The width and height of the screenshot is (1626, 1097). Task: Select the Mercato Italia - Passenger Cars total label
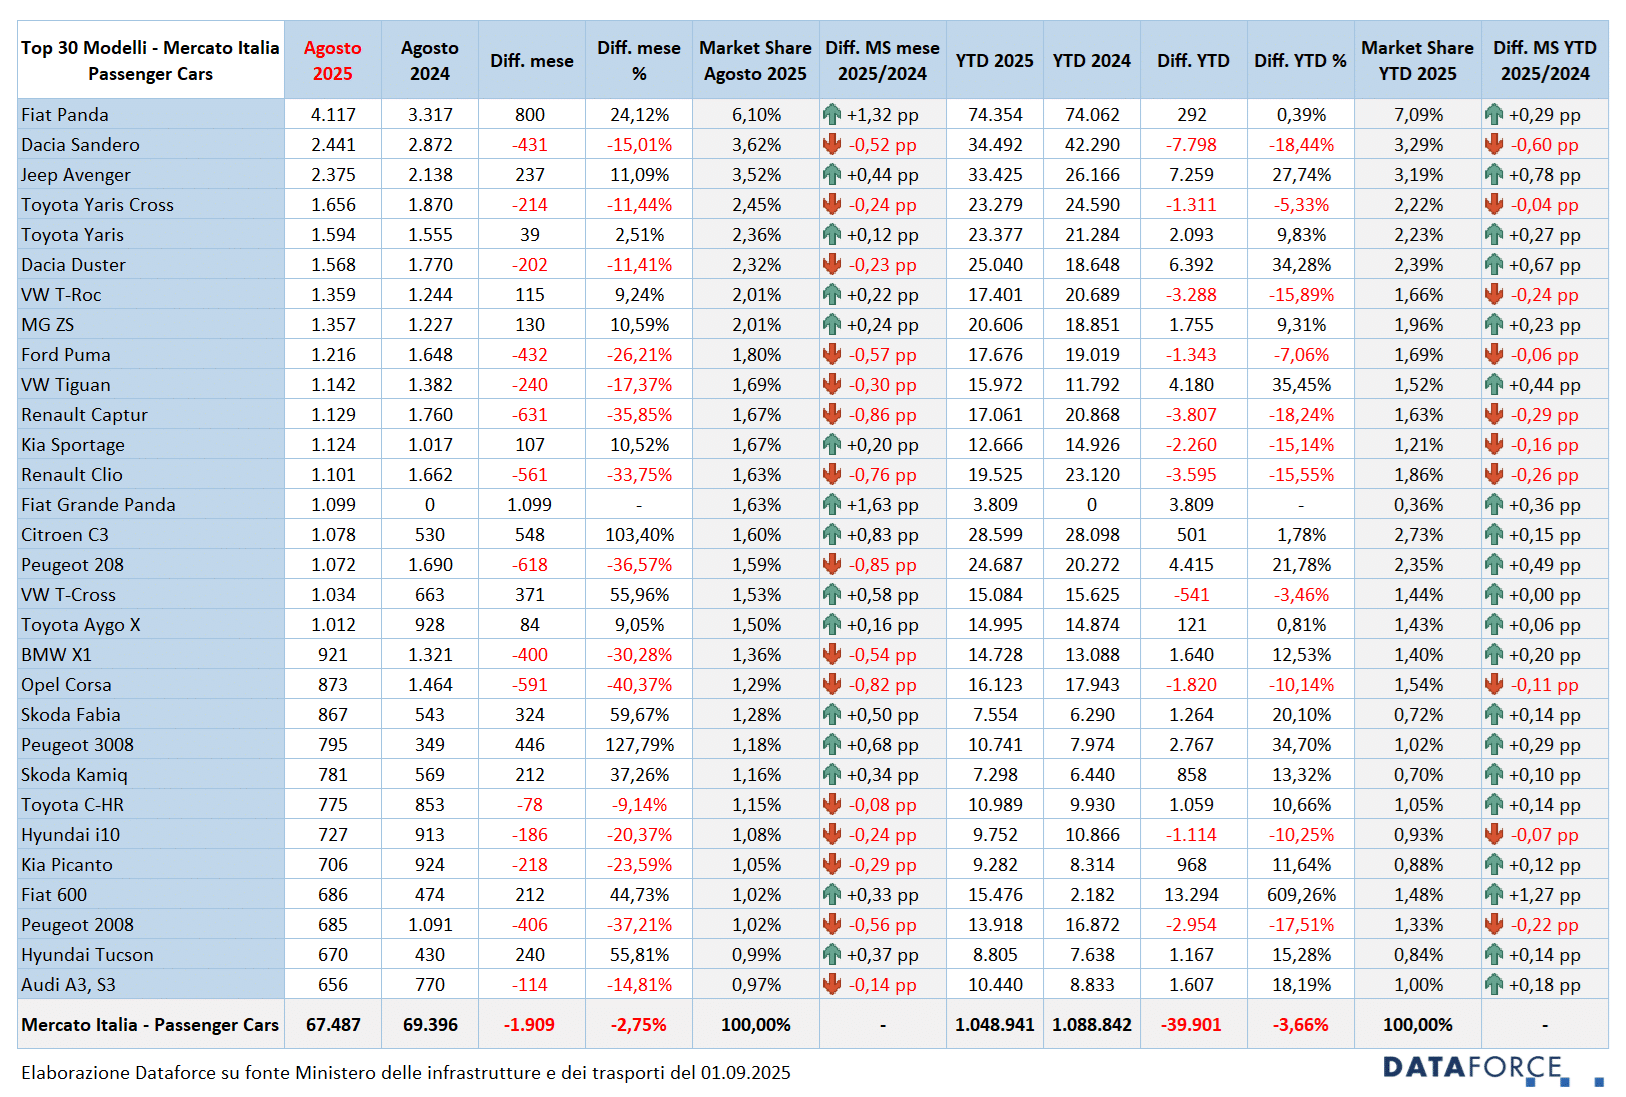coord(150,1025)
